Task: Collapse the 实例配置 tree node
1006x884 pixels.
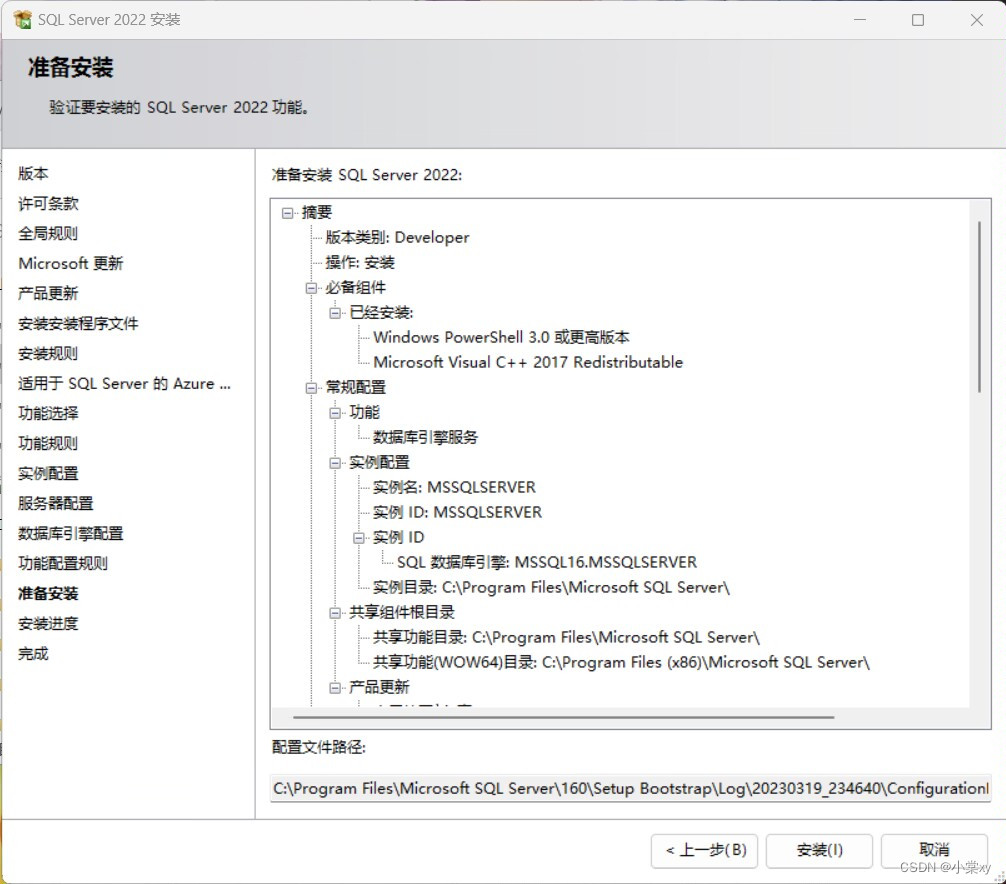Action: [x=336, y=463]
